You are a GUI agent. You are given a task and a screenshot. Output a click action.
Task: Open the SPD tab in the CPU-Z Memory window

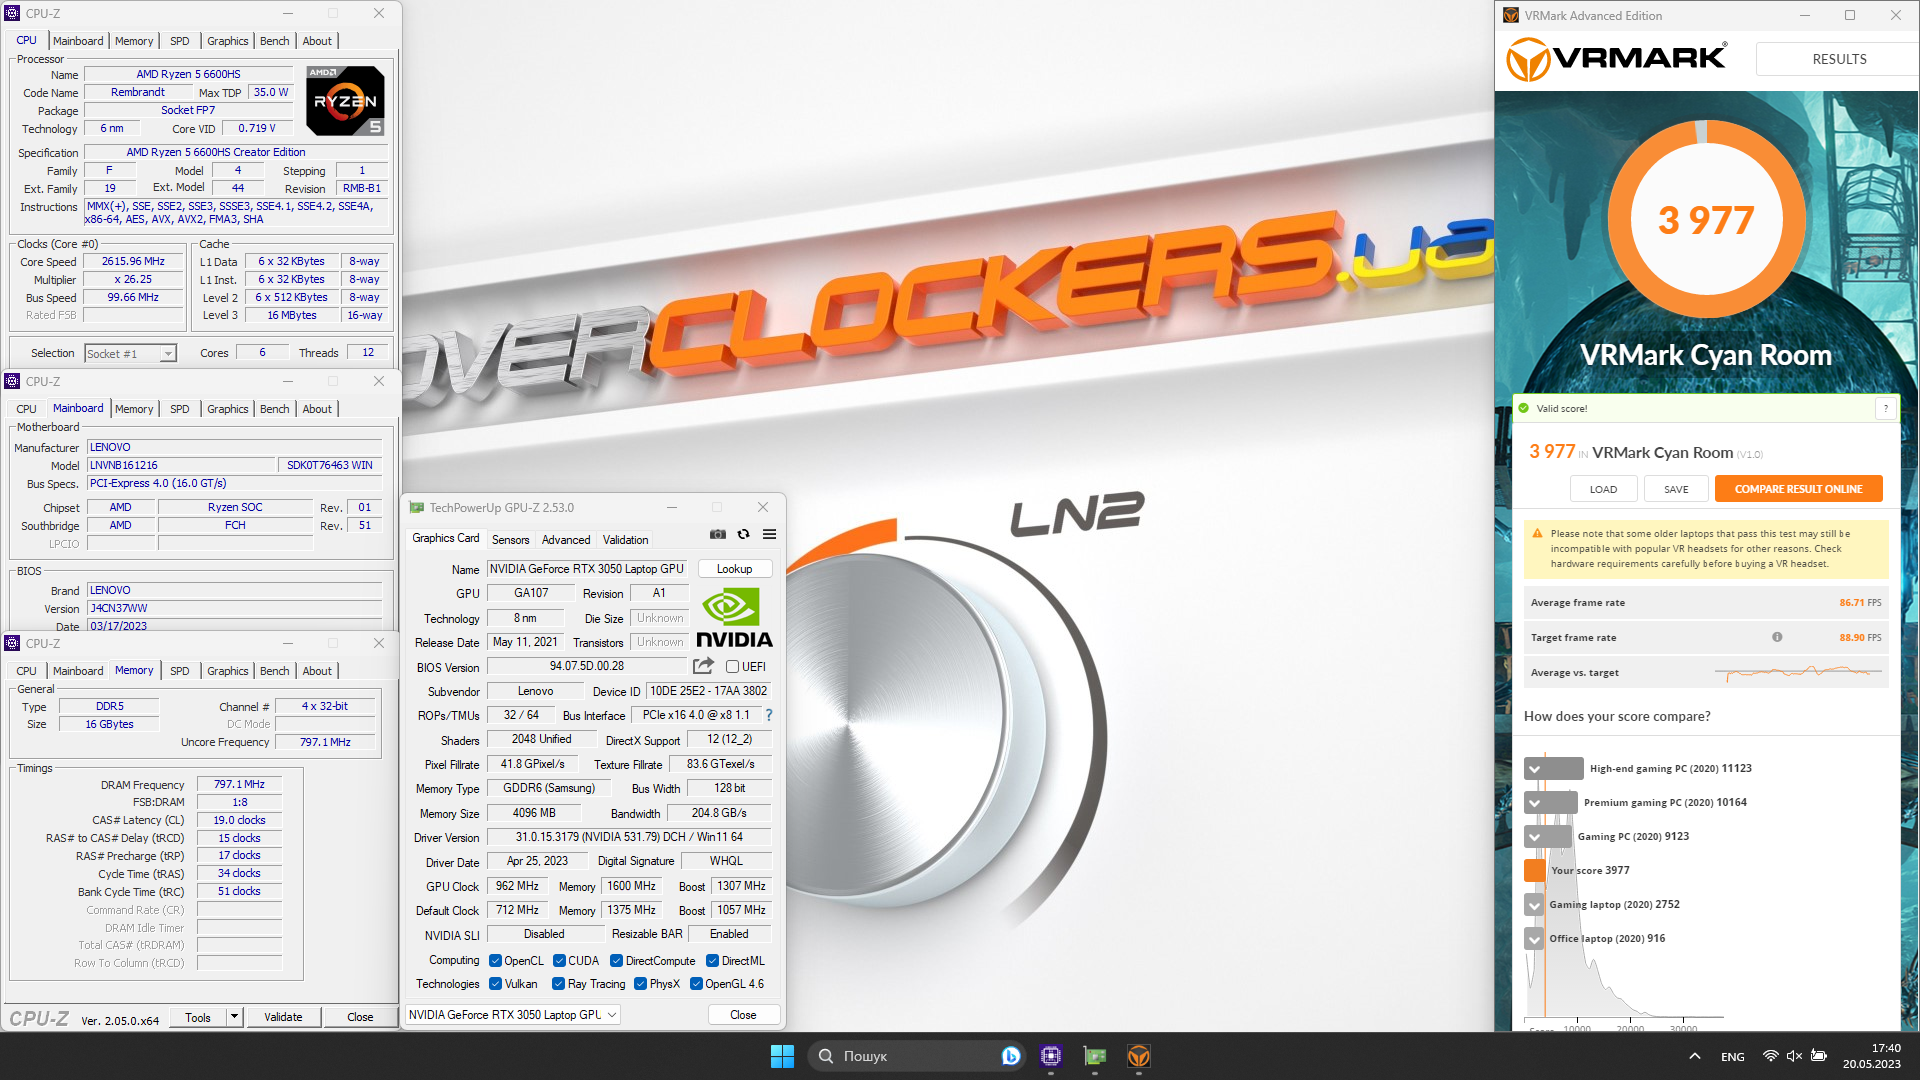coord(179,671)
